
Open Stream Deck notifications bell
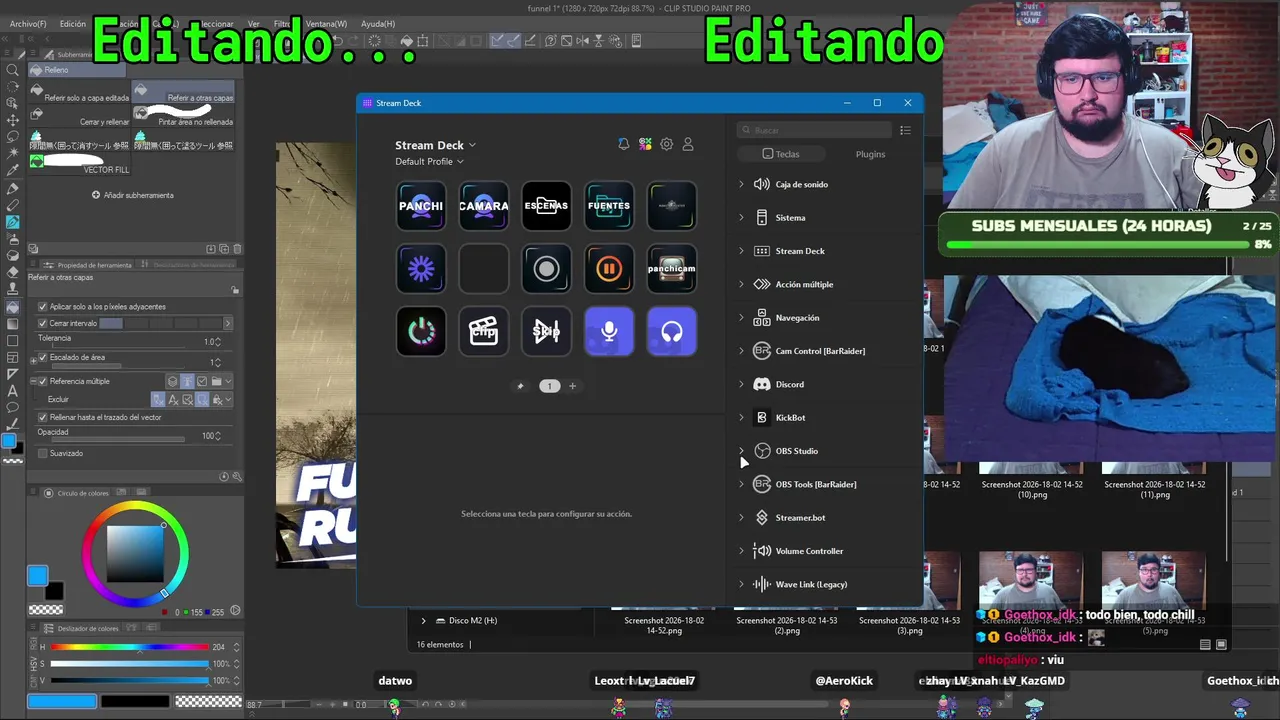click(x=623, y=145)
